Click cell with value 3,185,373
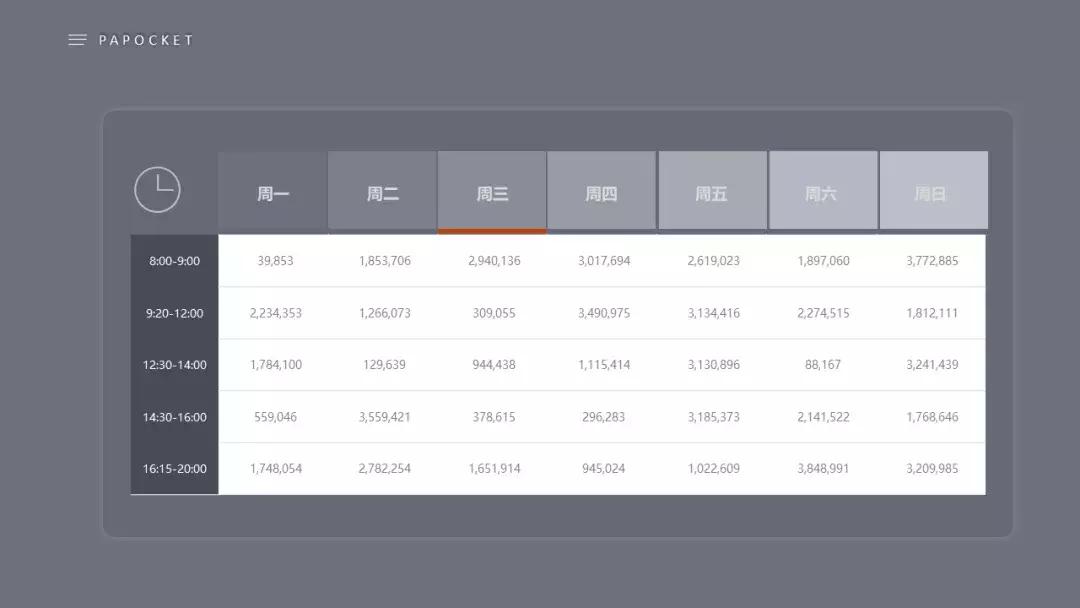 (713, 417)
